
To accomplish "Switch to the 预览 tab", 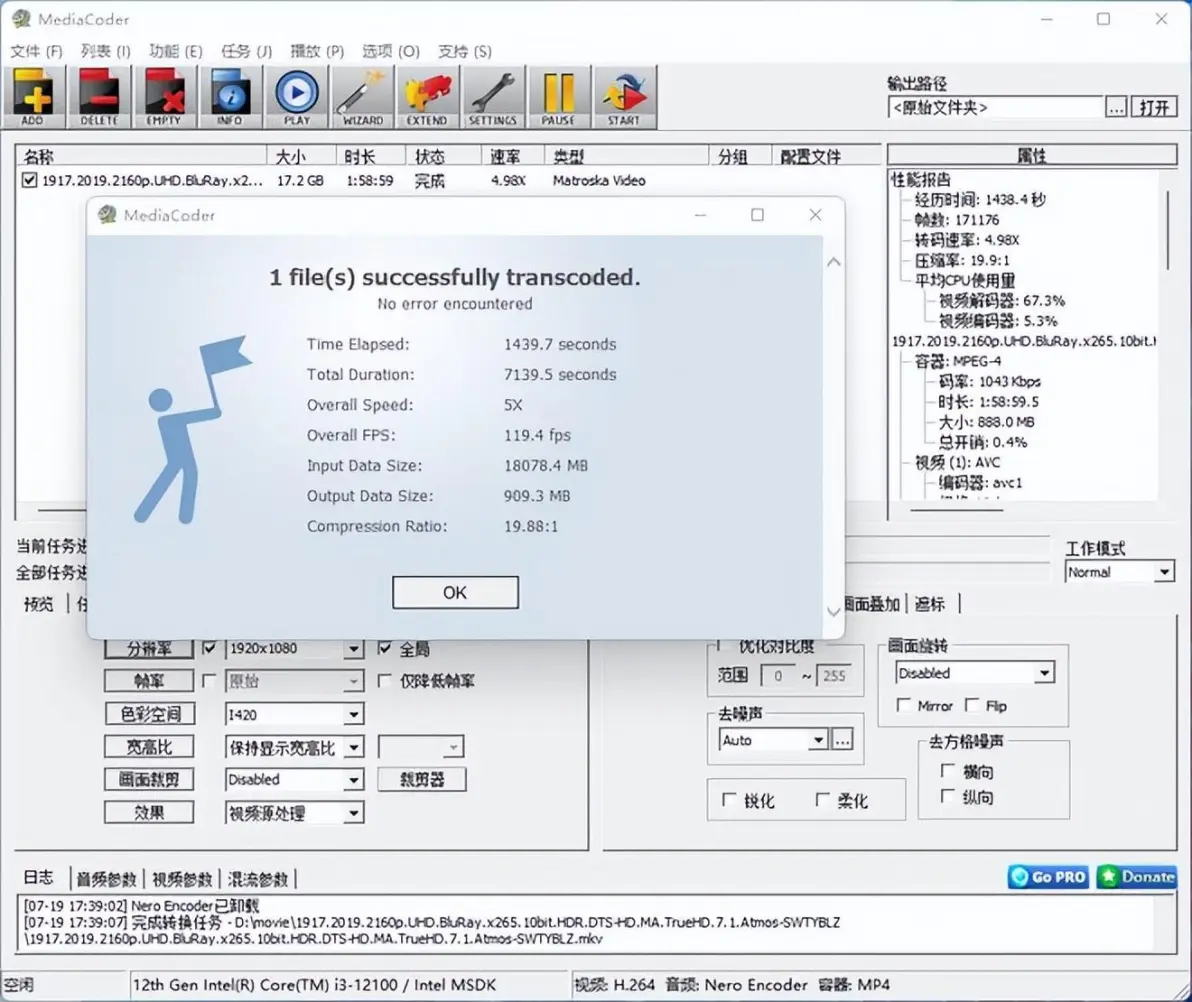I will tap(39, 604).
